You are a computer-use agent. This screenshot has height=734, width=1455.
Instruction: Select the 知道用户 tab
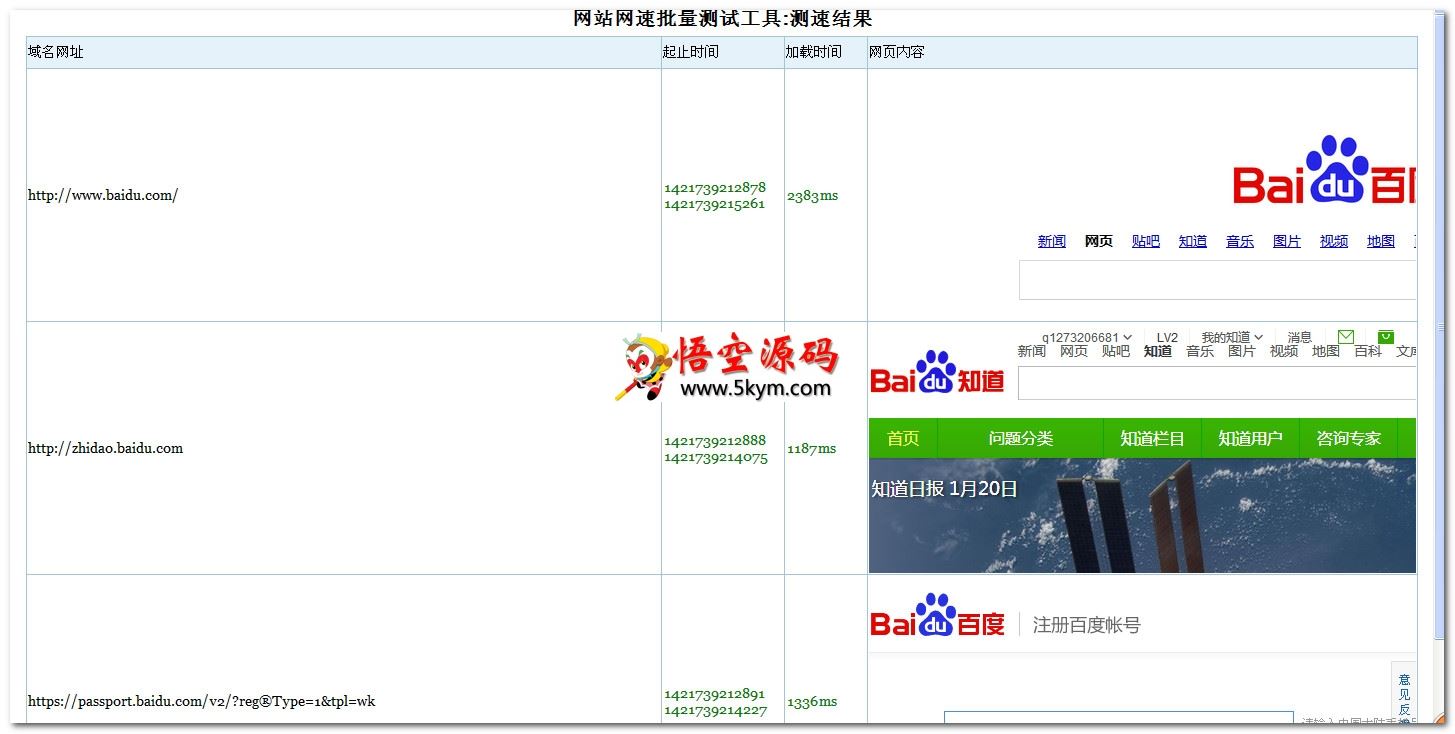tap(1250, 438)
